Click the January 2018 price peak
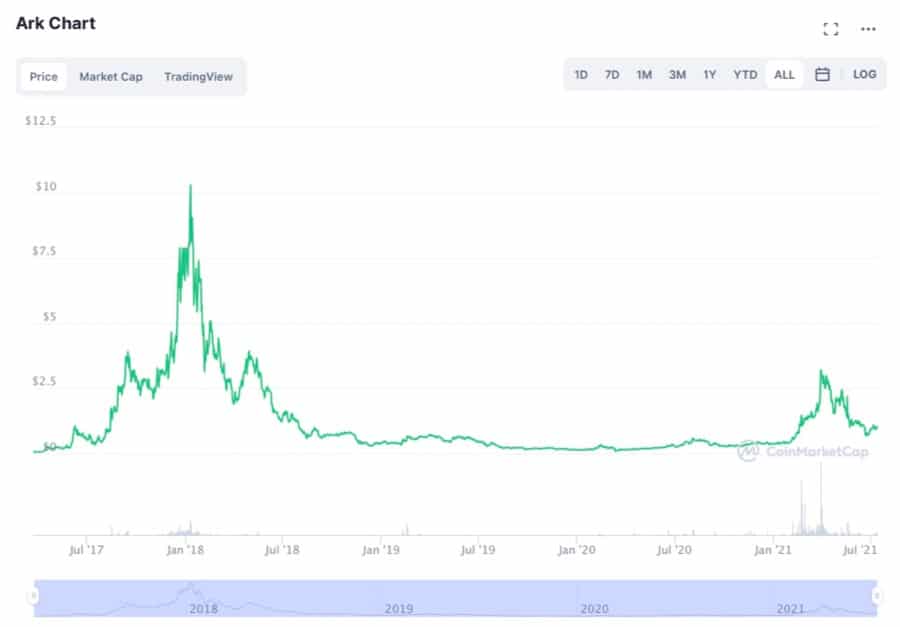Image resolution: width=900 pixels, height=627 pixels. click(x=190, y=187)
